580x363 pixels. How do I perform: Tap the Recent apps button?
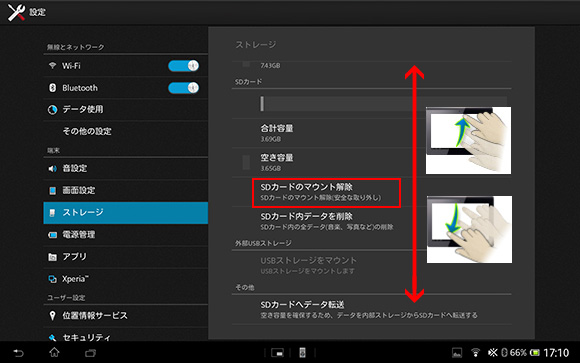coord(90,353)
